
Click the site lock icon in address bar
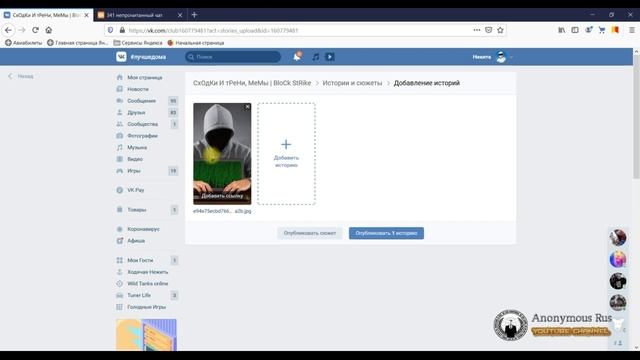[122, 30]
